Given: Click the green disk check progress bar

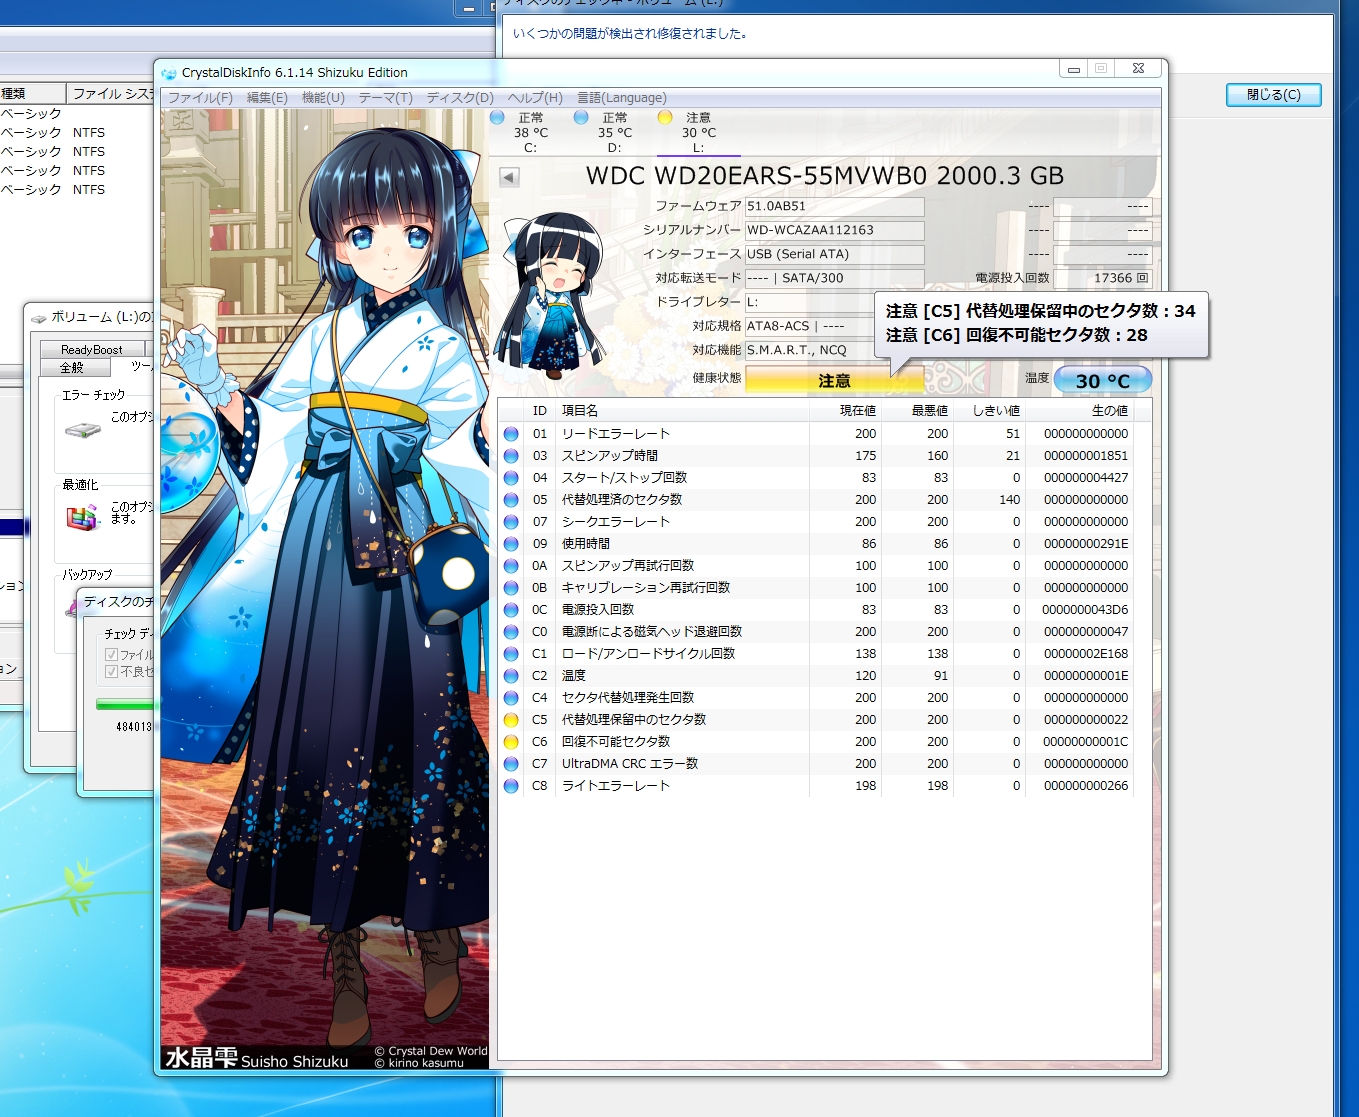Looking at the screenshot, I should point(124,705).
